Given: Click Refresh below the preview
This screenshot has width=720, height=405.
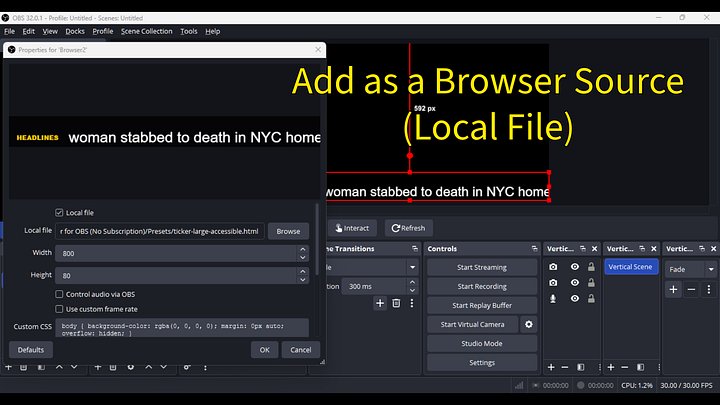Looking at the screenshot, I should click(x=408, y=228).
